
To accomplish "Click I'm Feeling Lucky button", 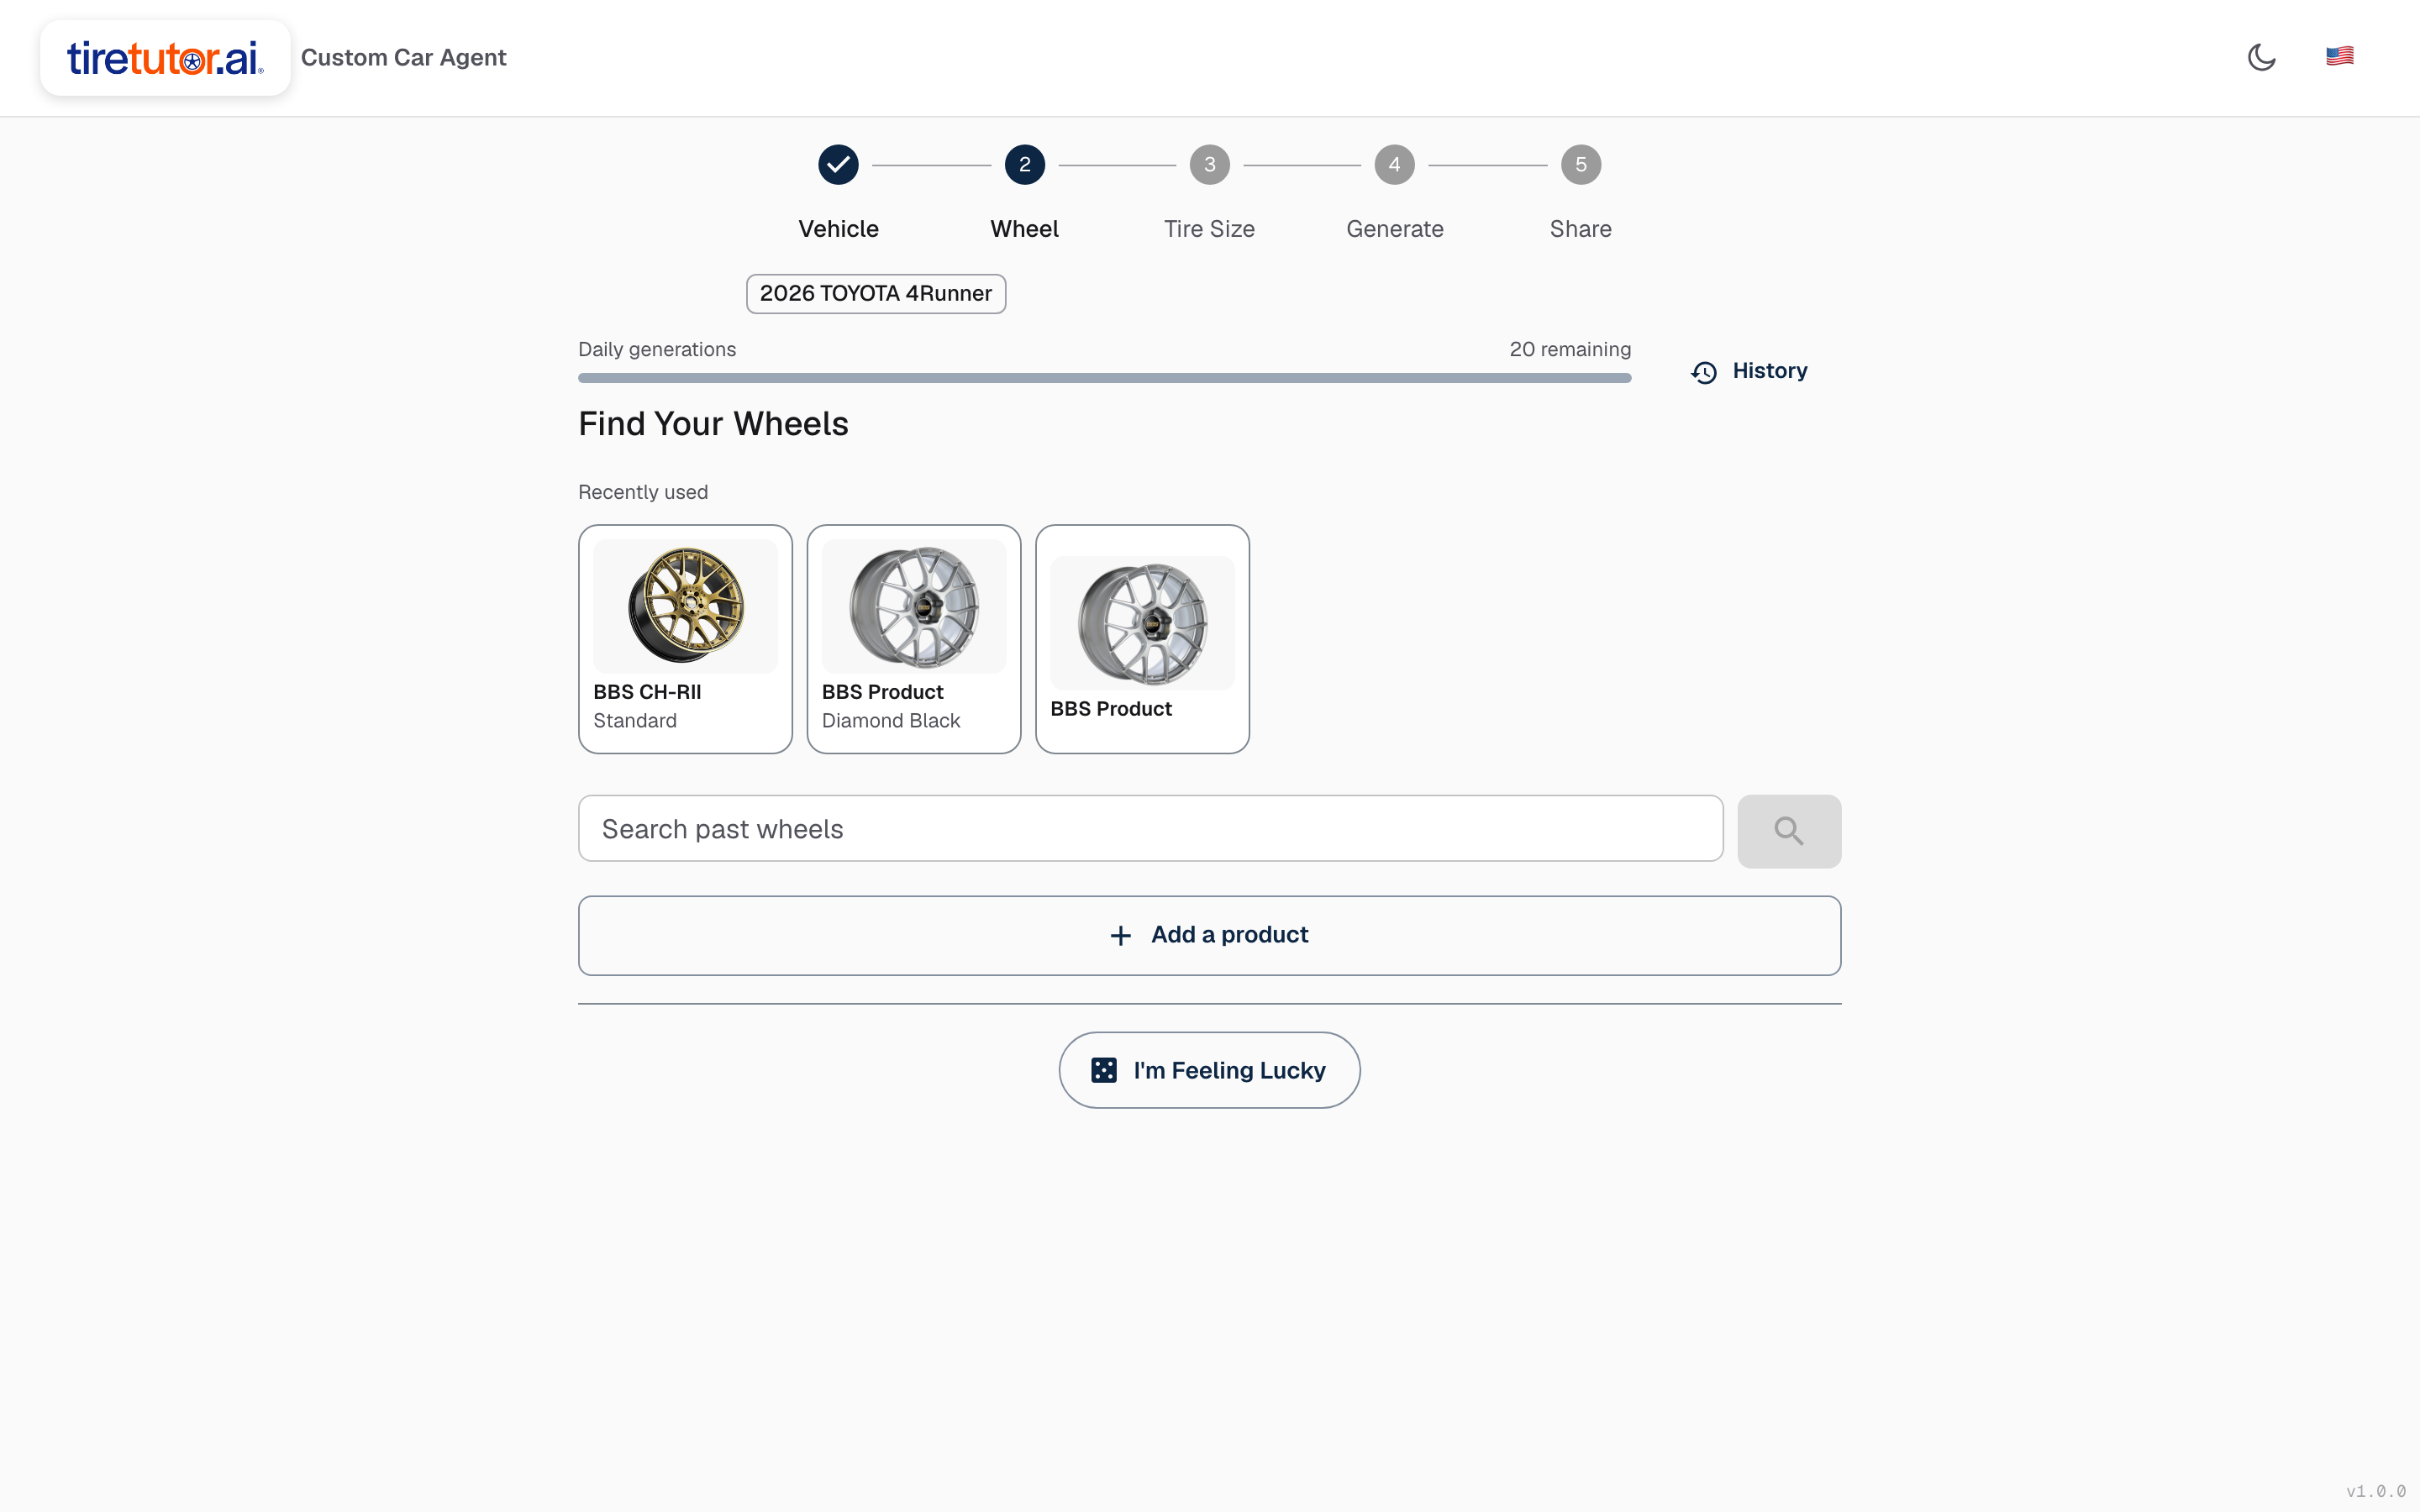I will point(1209,1070).
